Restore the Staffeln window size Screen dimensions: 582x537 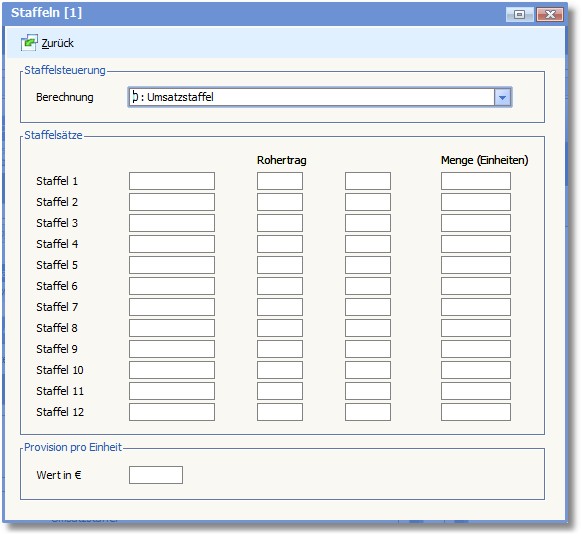(x=520, y=14)
